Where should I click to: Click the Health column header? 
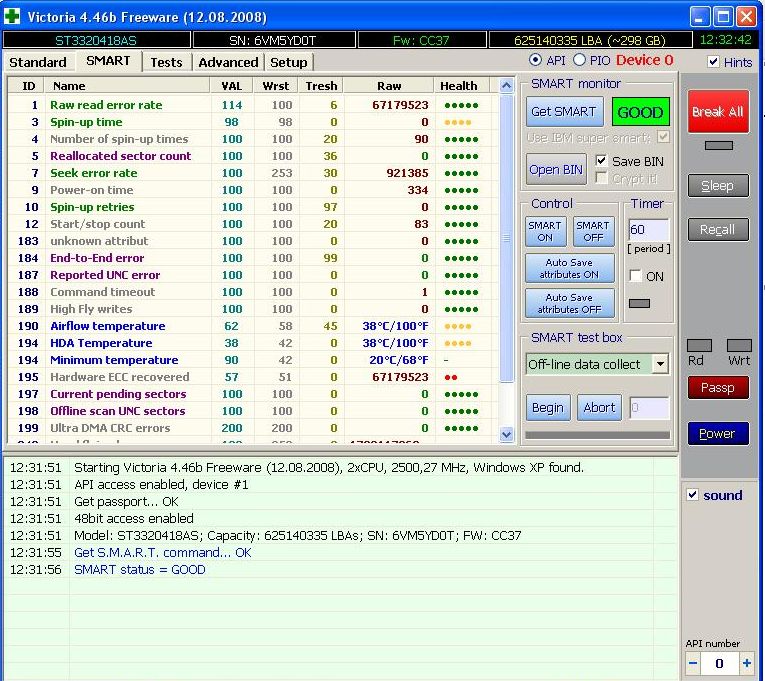(461, 86)
